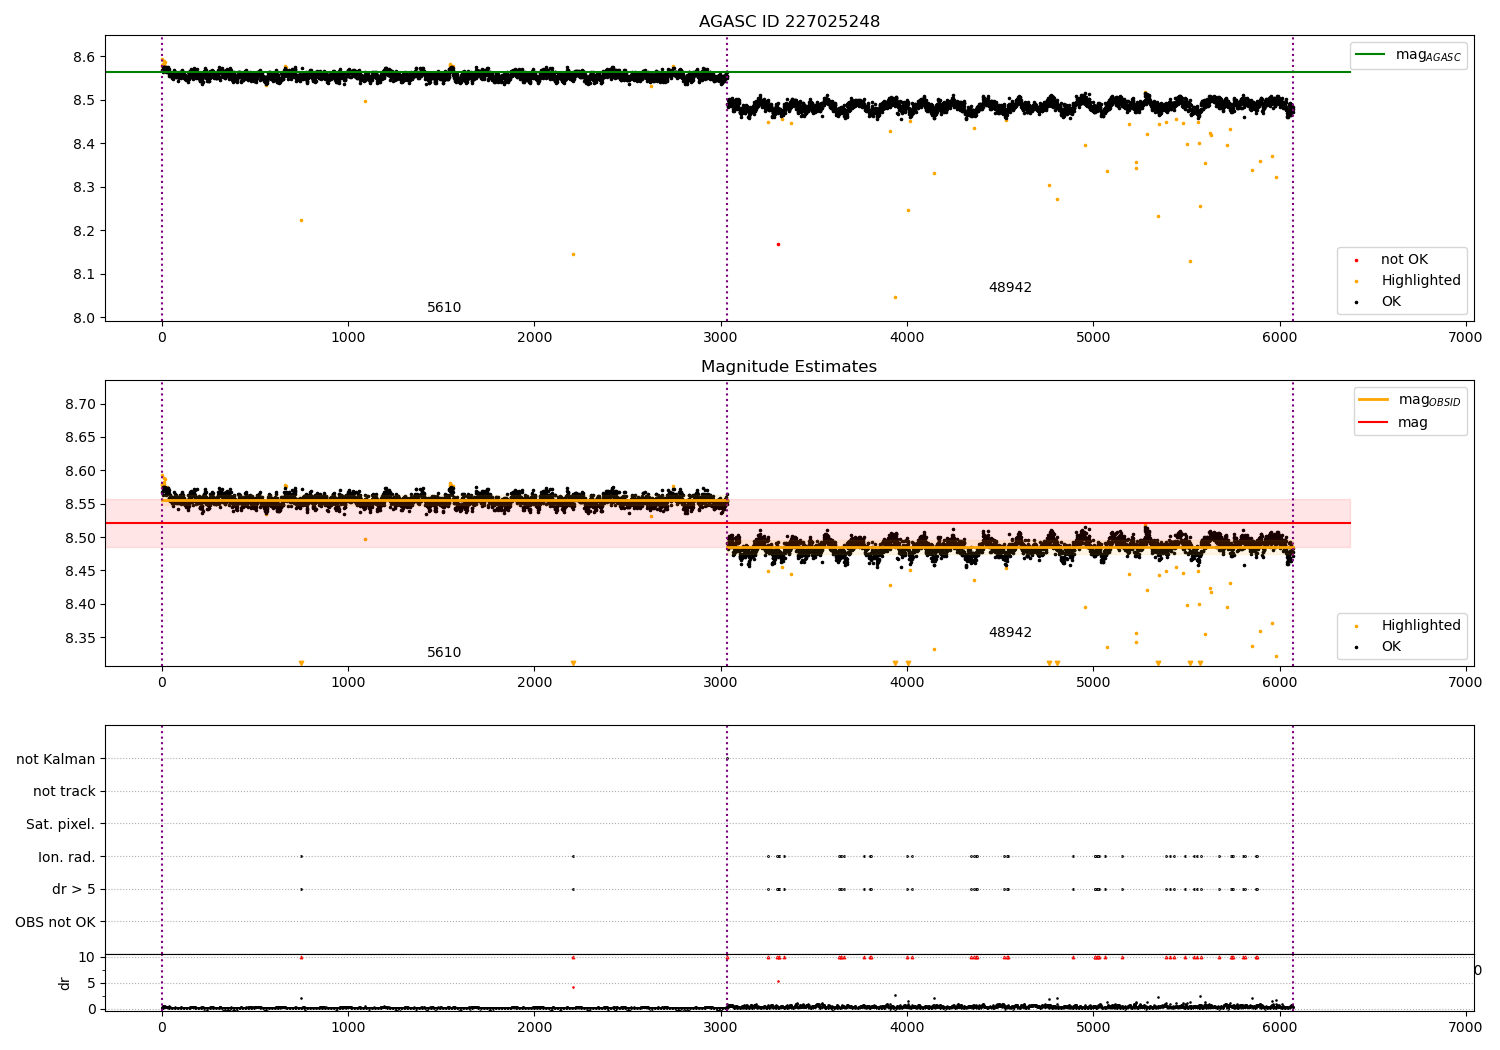Click the "not Kalman" row label

[x=56, y=760]
